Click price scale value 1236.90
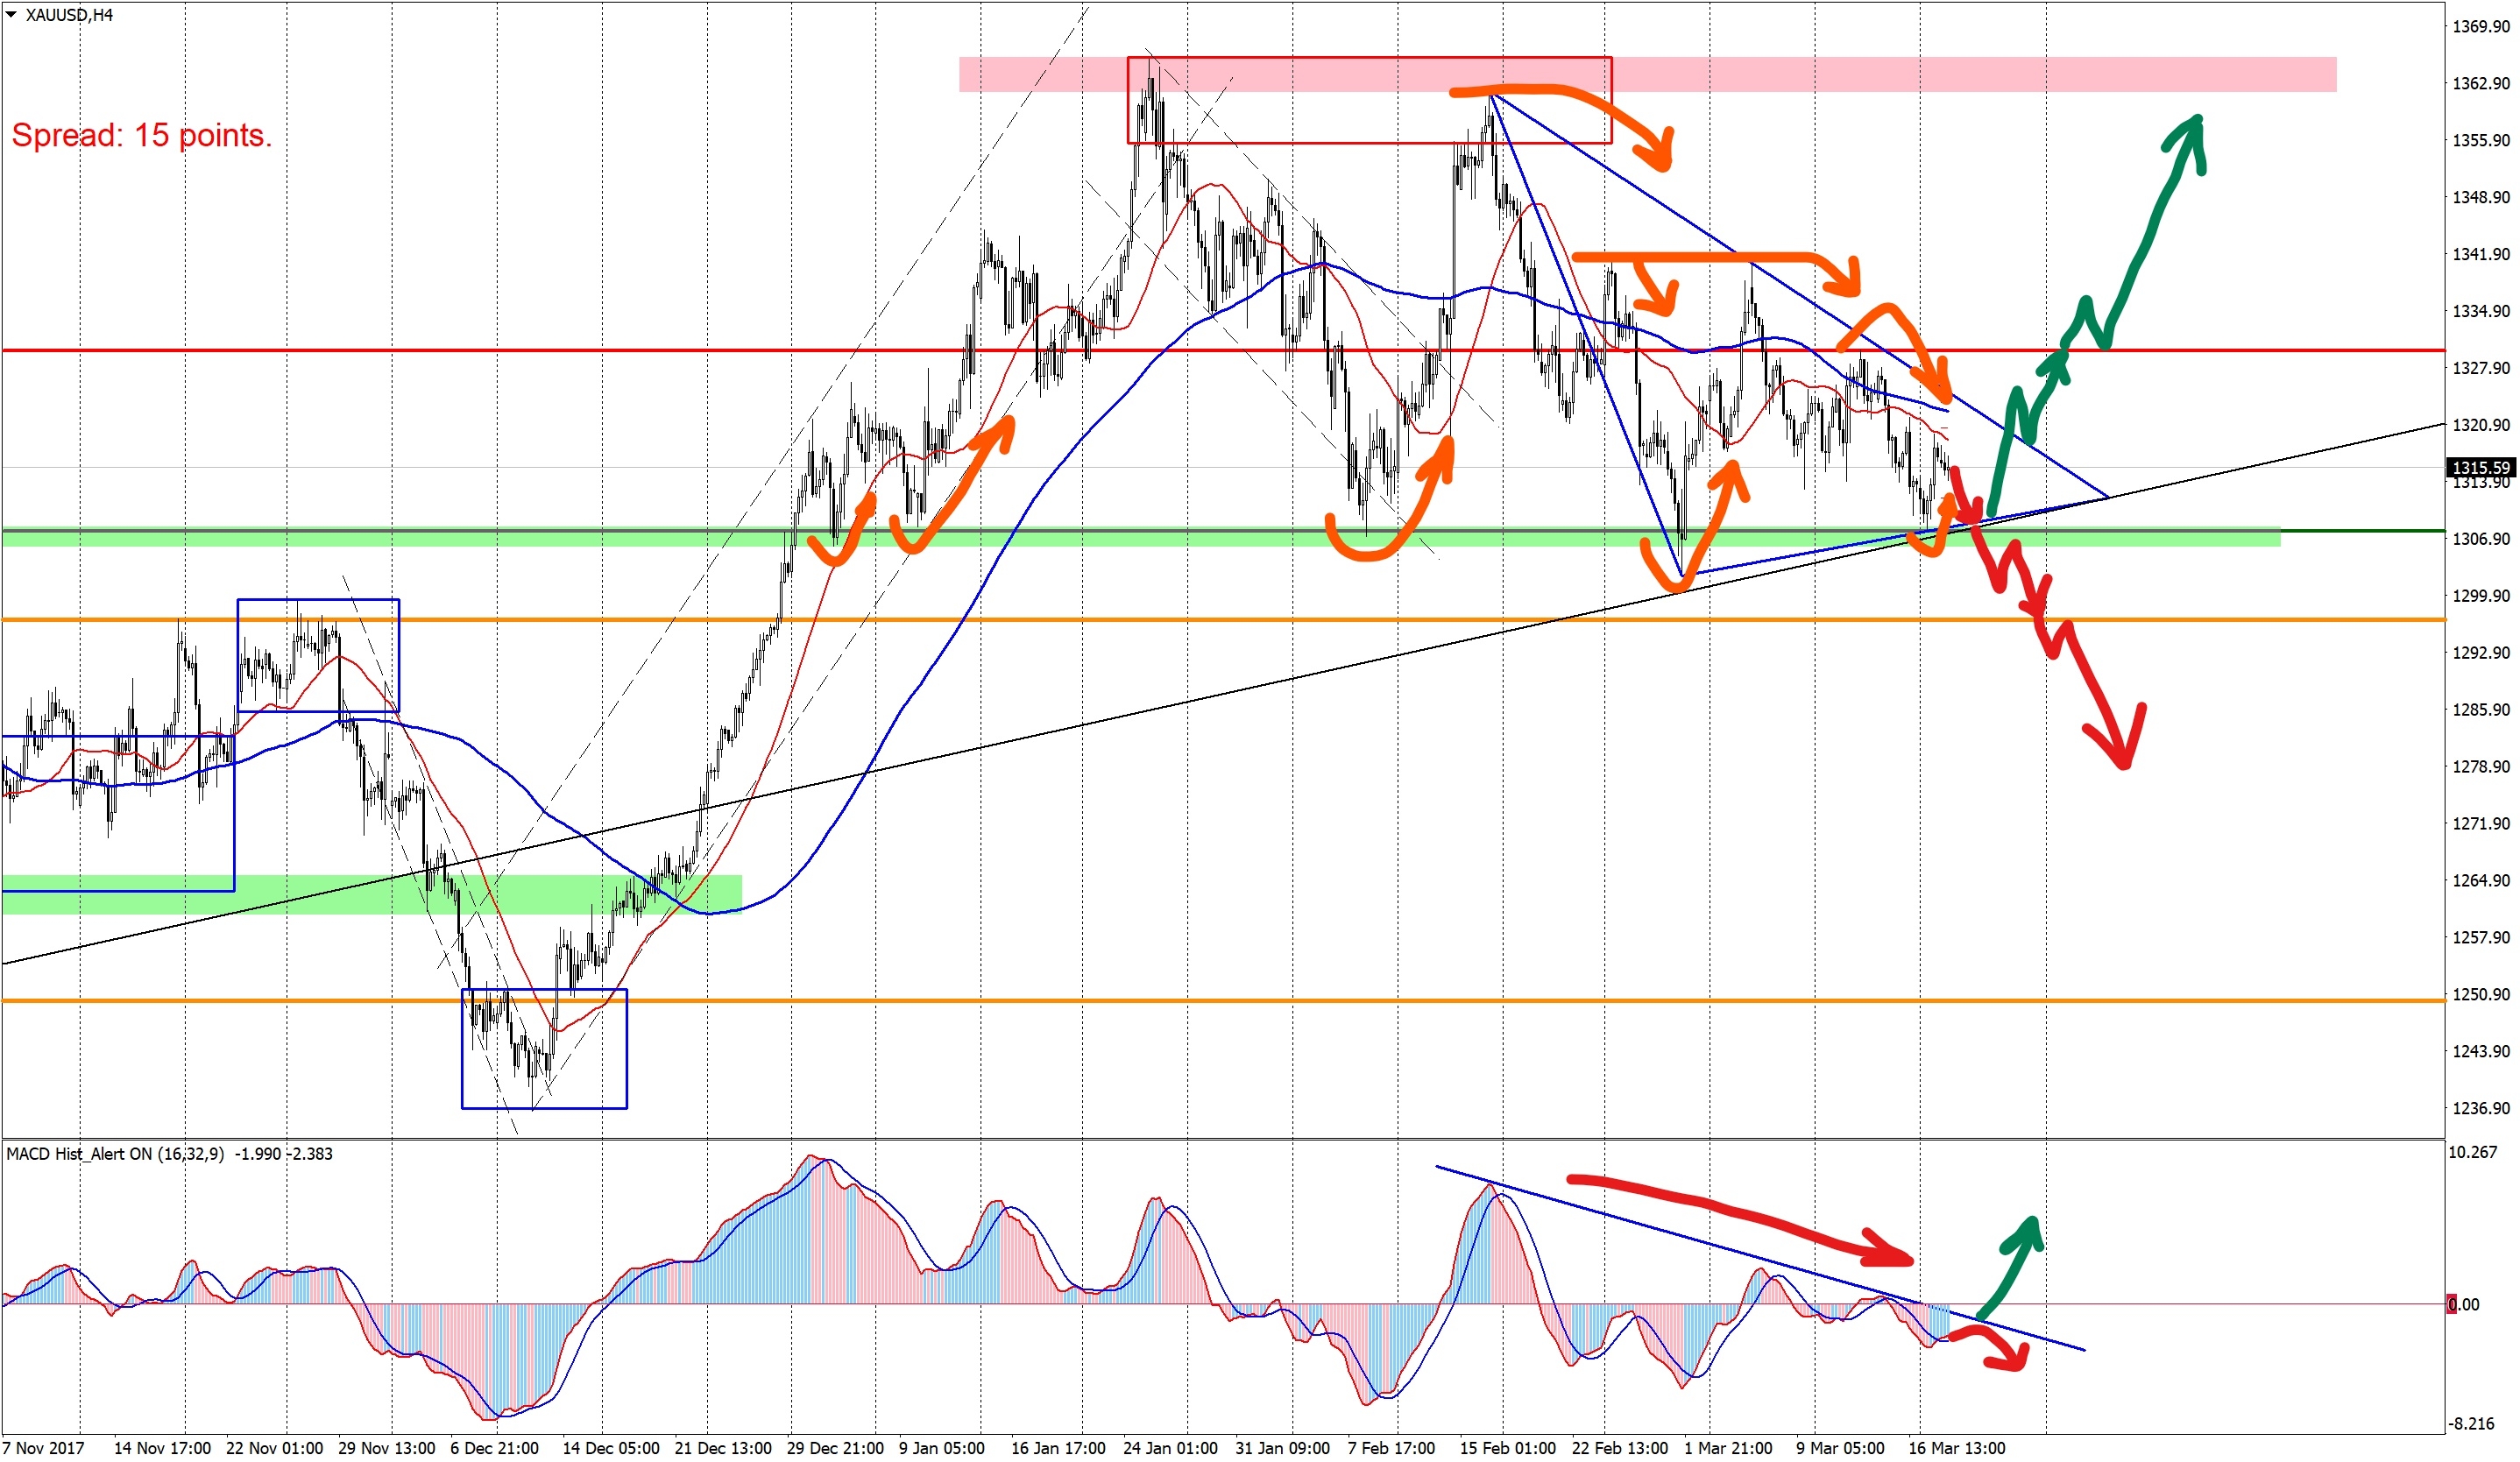The width and height of the screenshot is (2520, 1462). (2481, 1109)
